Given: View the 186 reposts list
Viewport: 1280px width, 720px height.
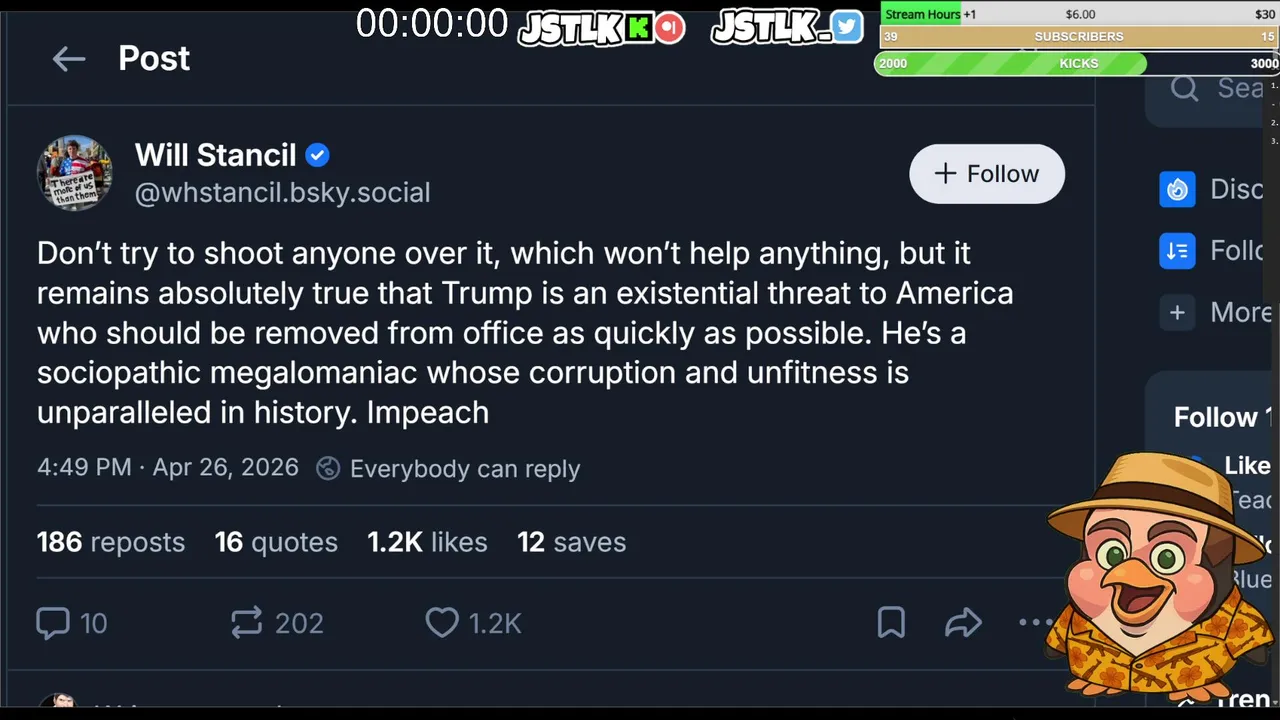Looking at the screenshot, I should [x=111, y=542].
